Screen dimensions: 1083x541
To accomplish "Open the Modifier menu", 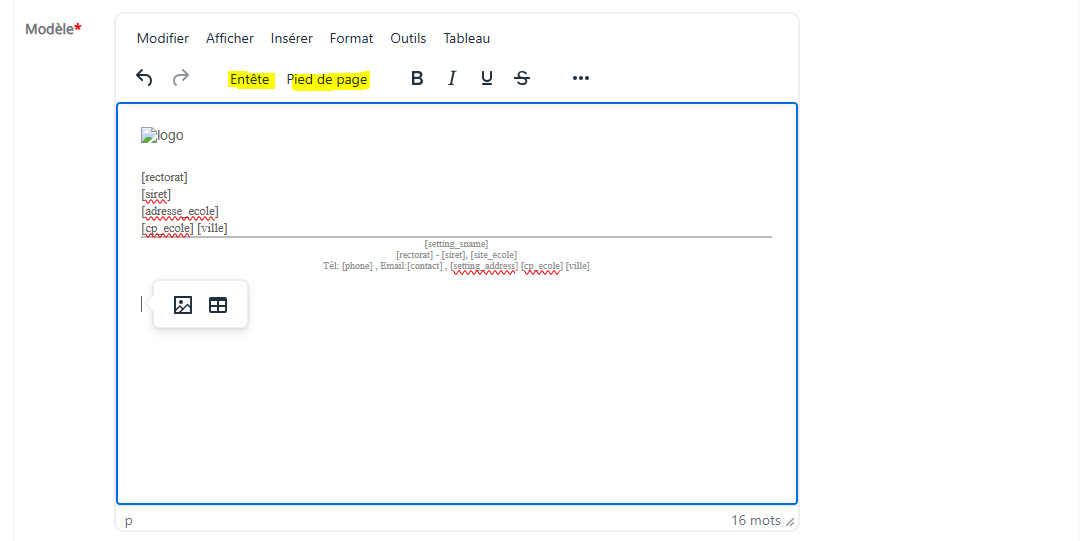I will (x=163, y=38).
